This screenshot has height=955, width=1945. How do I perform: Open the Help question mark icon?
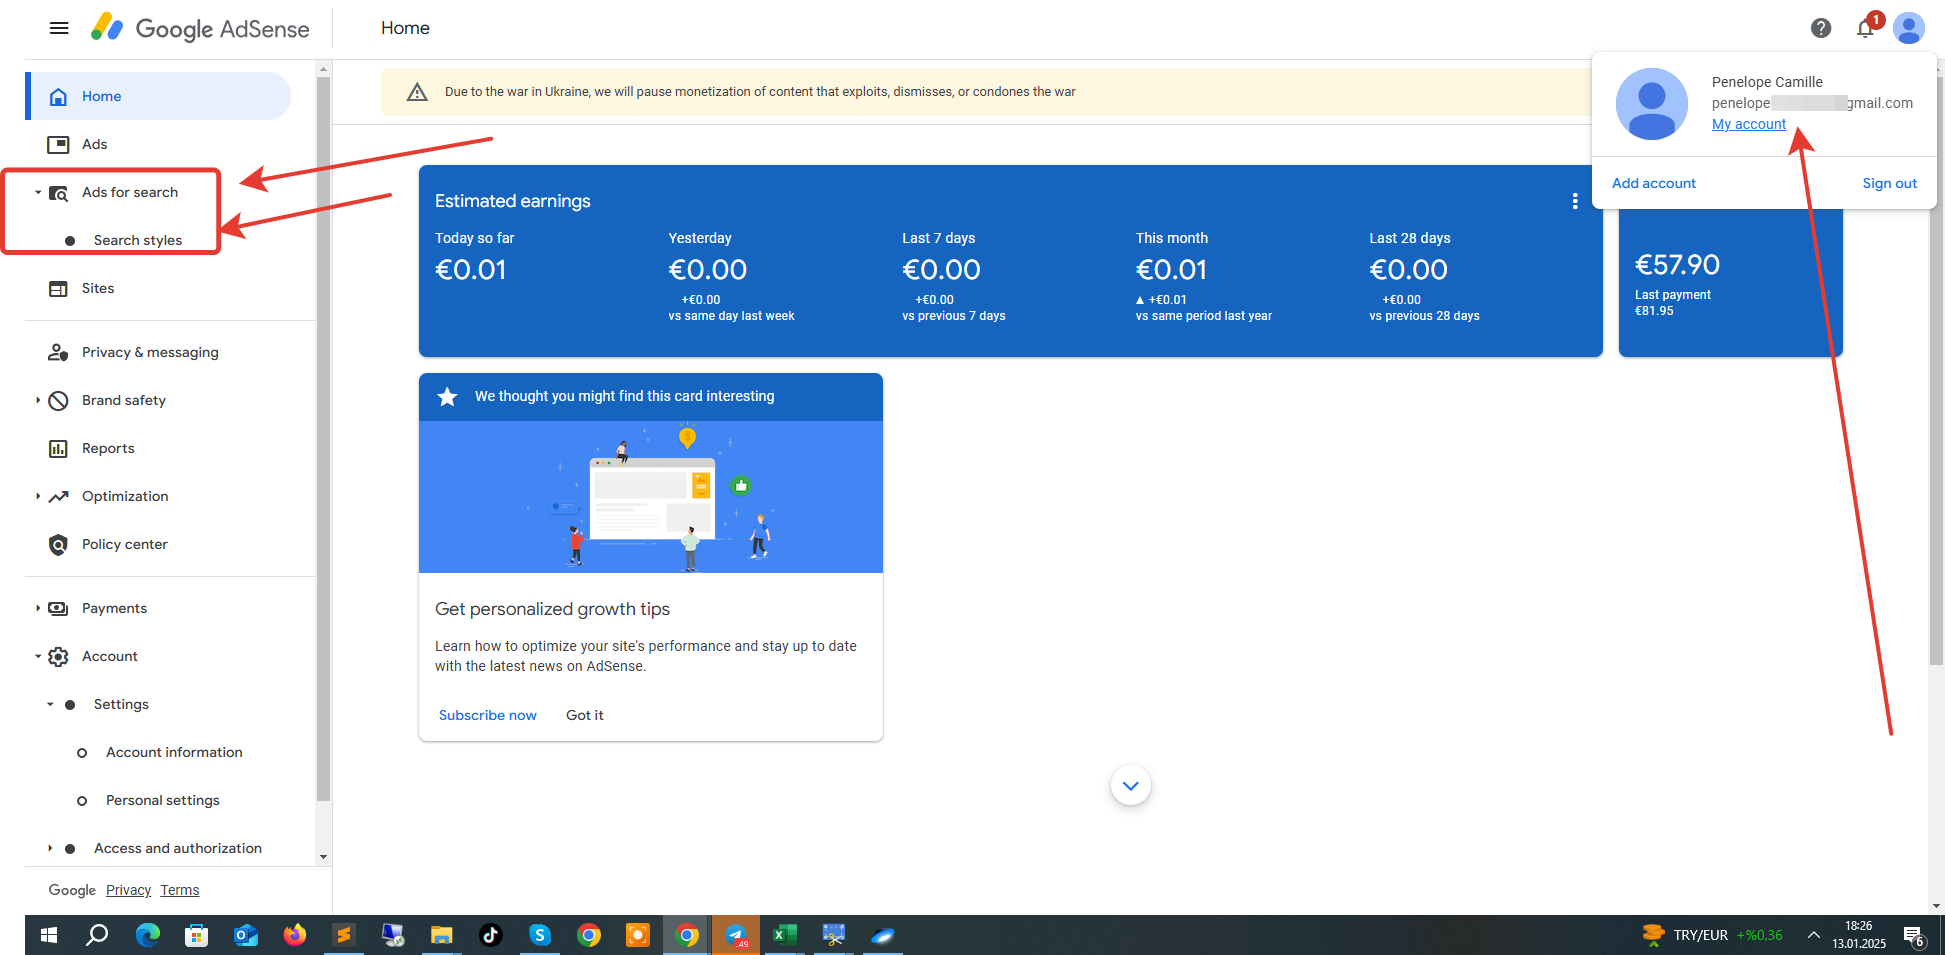1821,28
